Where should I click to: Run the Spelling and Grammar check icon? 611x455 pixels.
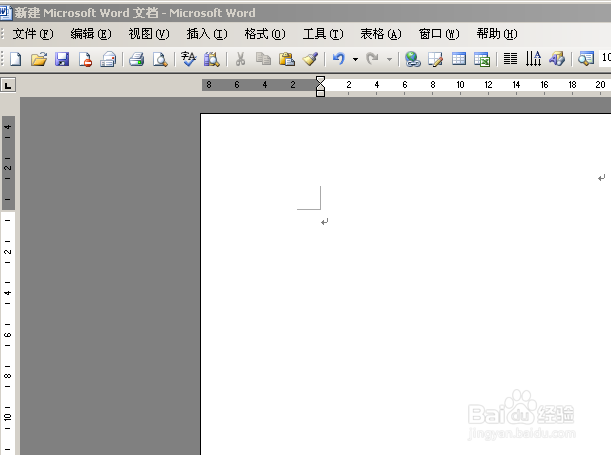click(x=189, y=59)
